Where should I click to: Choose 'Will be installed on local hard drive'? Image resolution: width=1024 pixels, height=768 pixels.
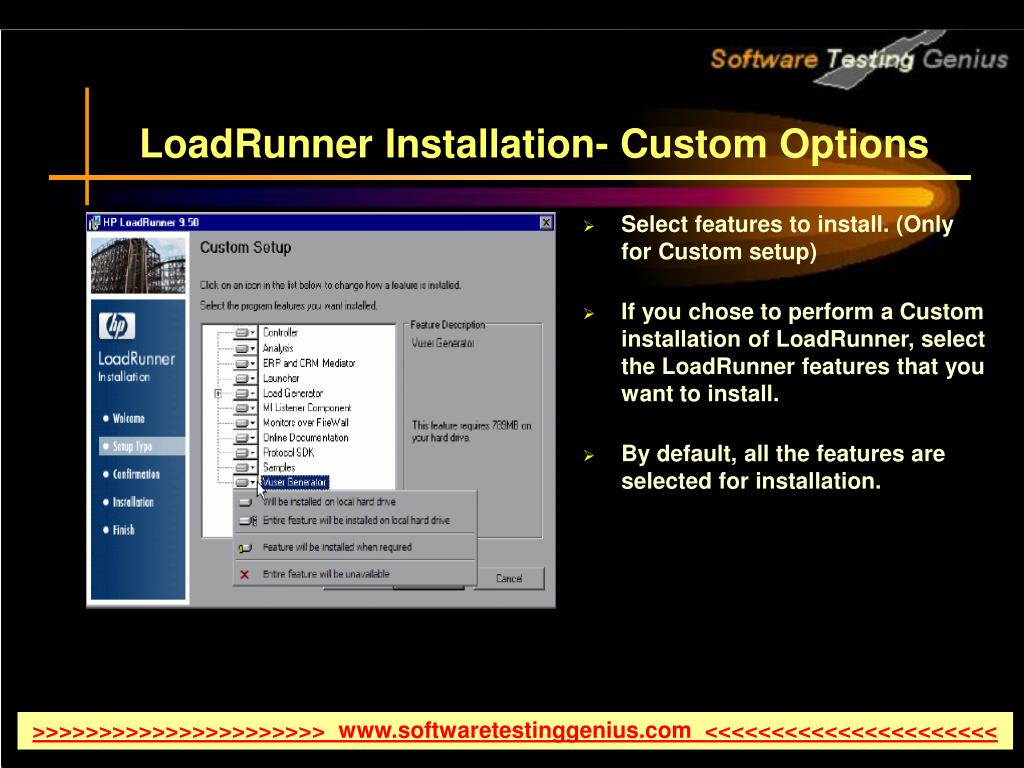355,502
